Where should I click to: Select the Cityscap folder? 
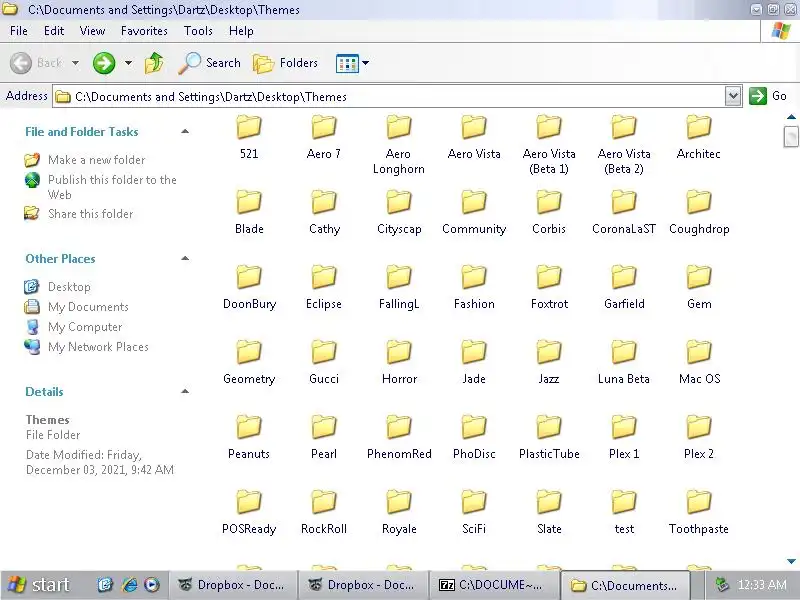(399, 213)
